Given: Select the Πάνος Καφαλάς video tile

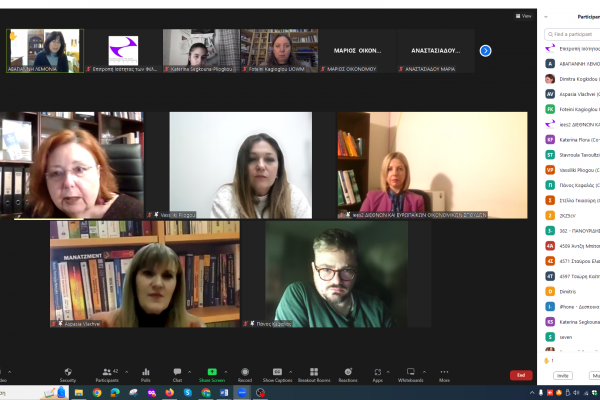Looking at the screenshot, I should tap(336, 274).
